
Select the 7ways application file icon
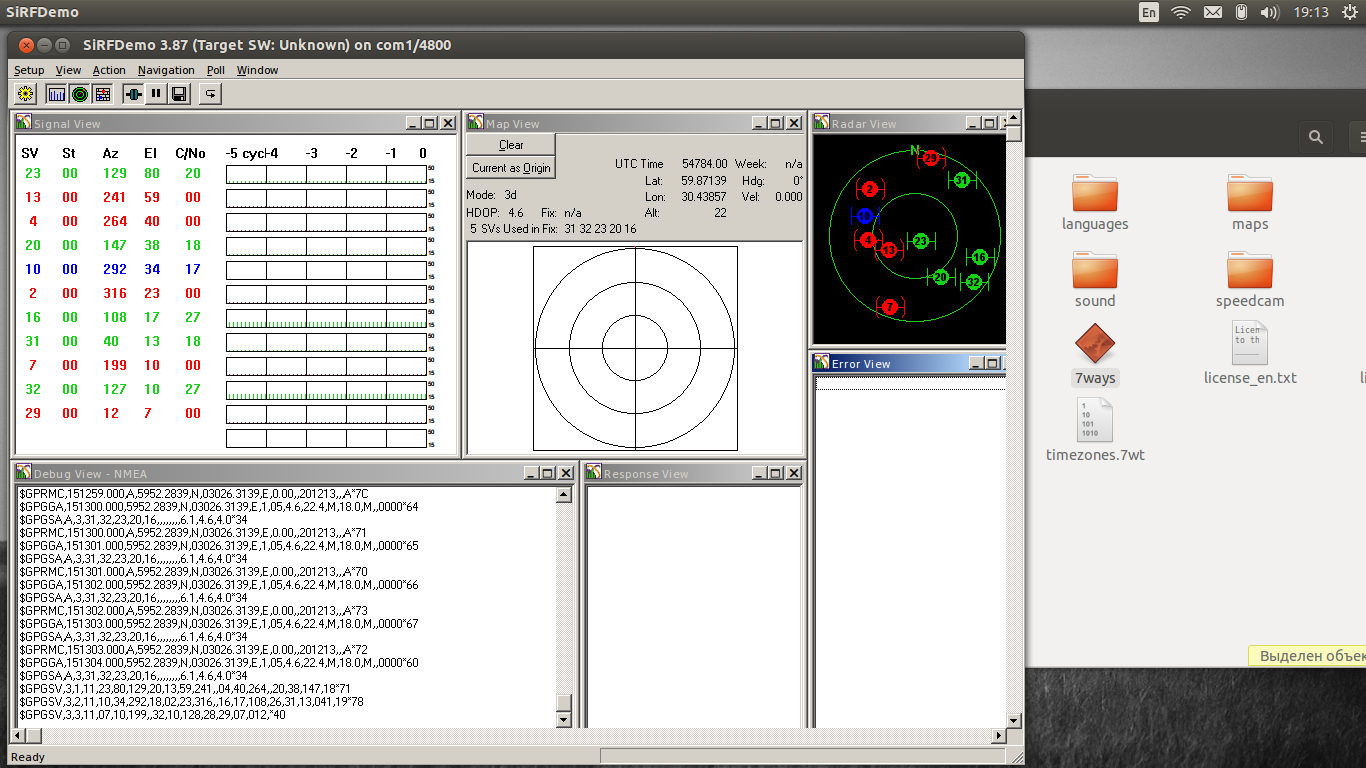click(x=1095, y=345)
